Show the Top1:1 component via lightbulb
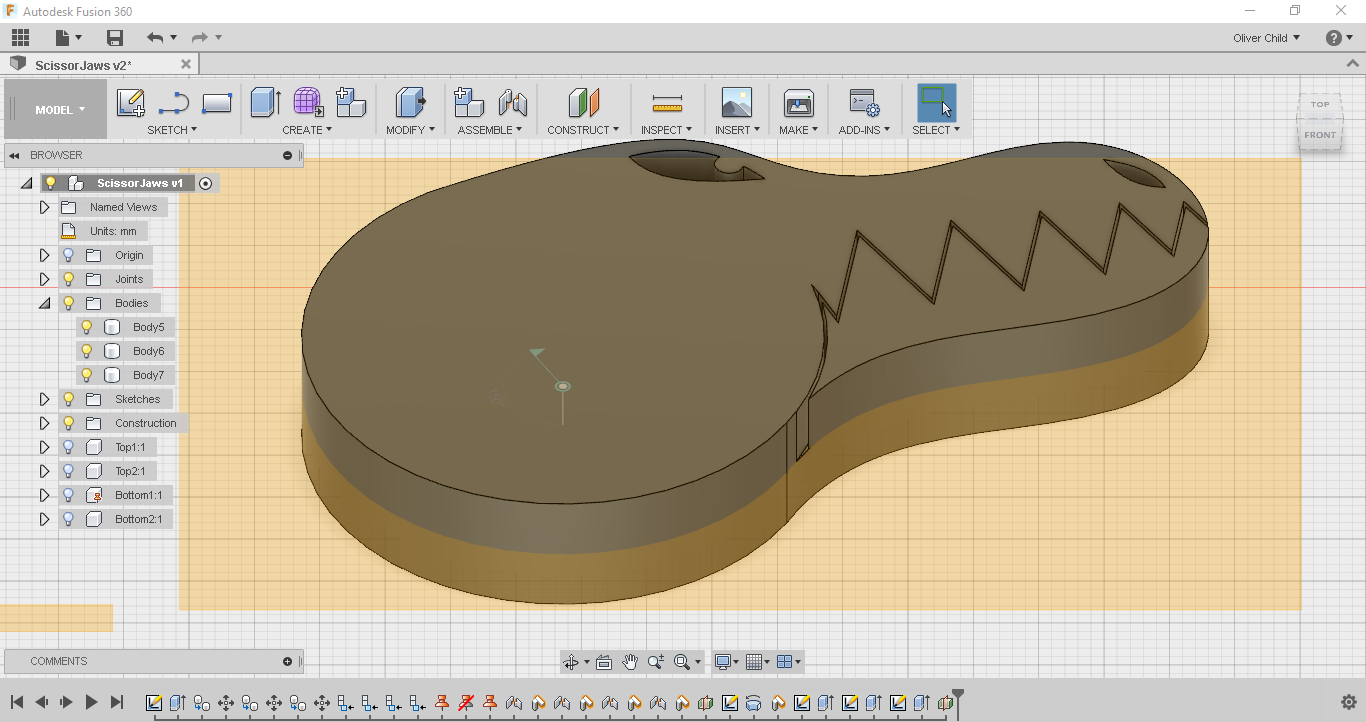 pyautogui.click(x=69, y=447)
